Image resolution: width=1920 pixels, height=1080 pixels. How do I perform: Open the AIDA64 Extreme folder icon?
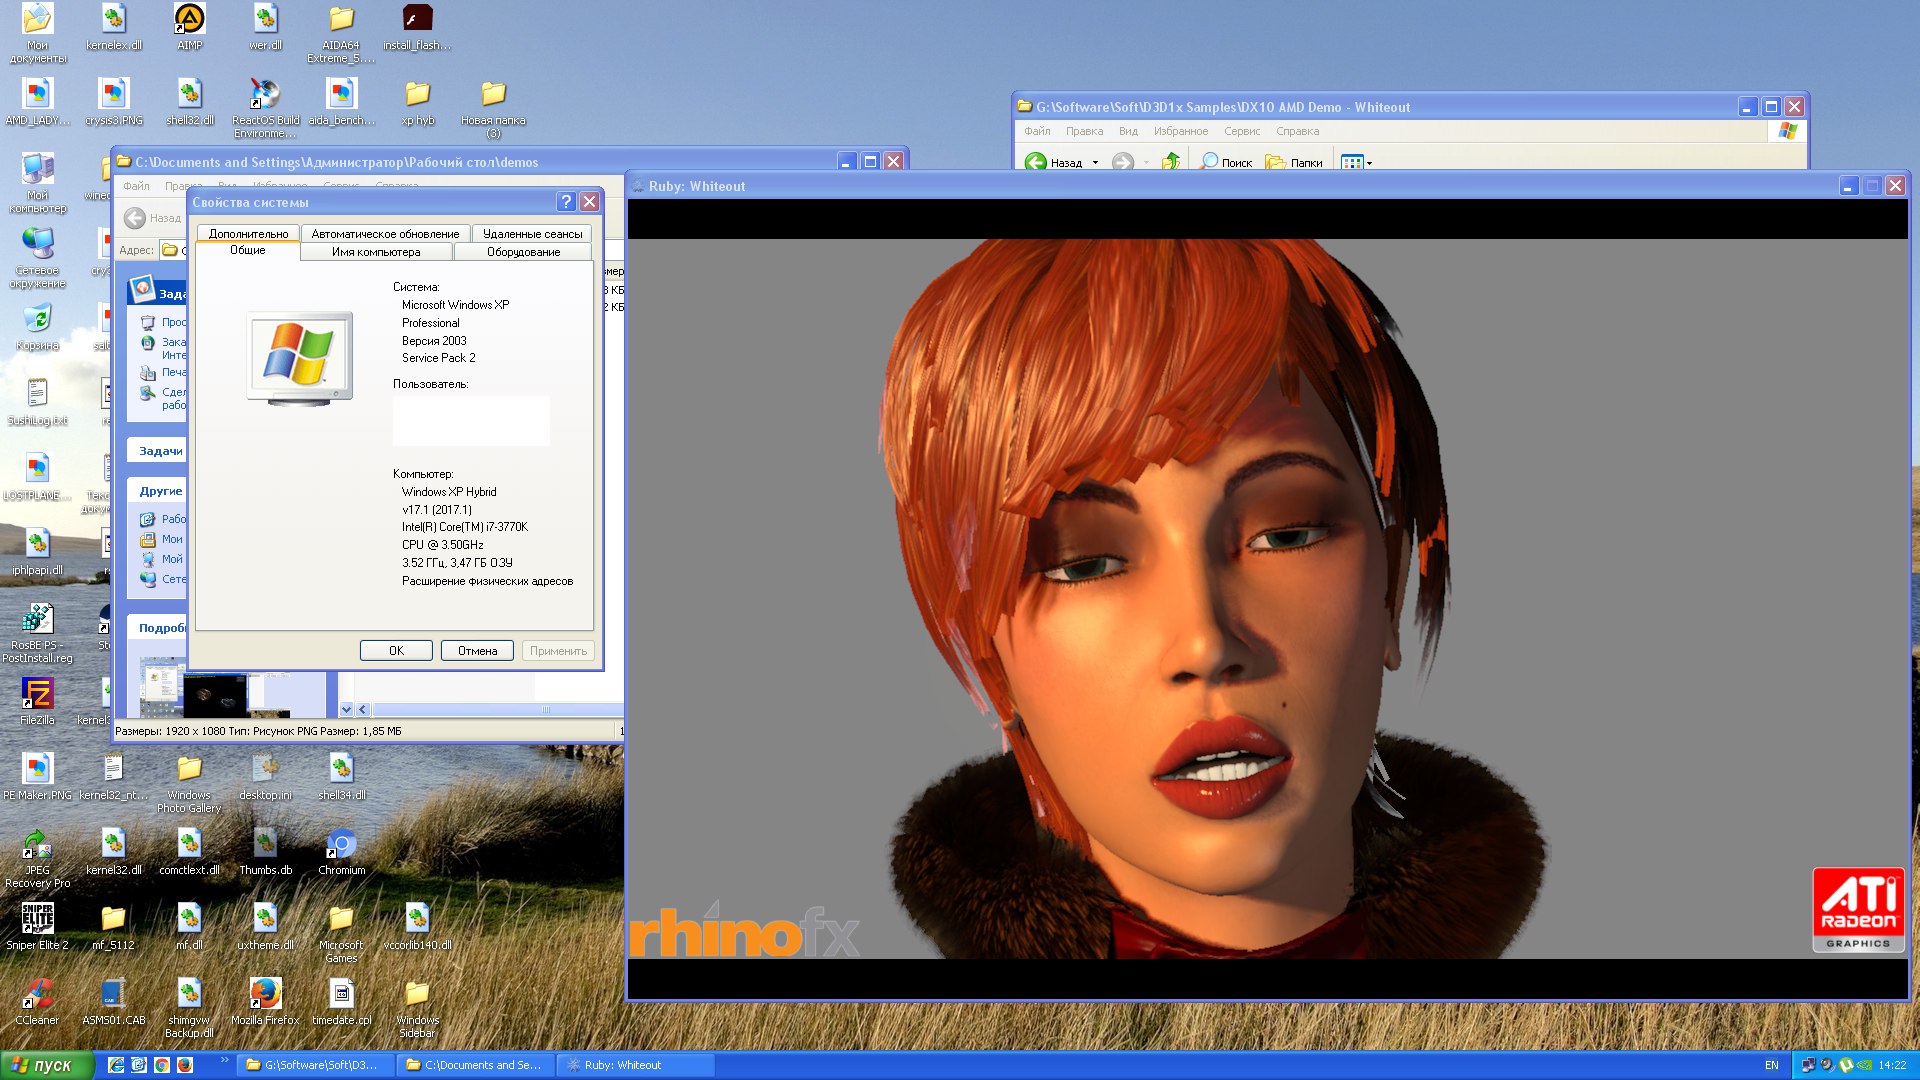coord(341,33)
